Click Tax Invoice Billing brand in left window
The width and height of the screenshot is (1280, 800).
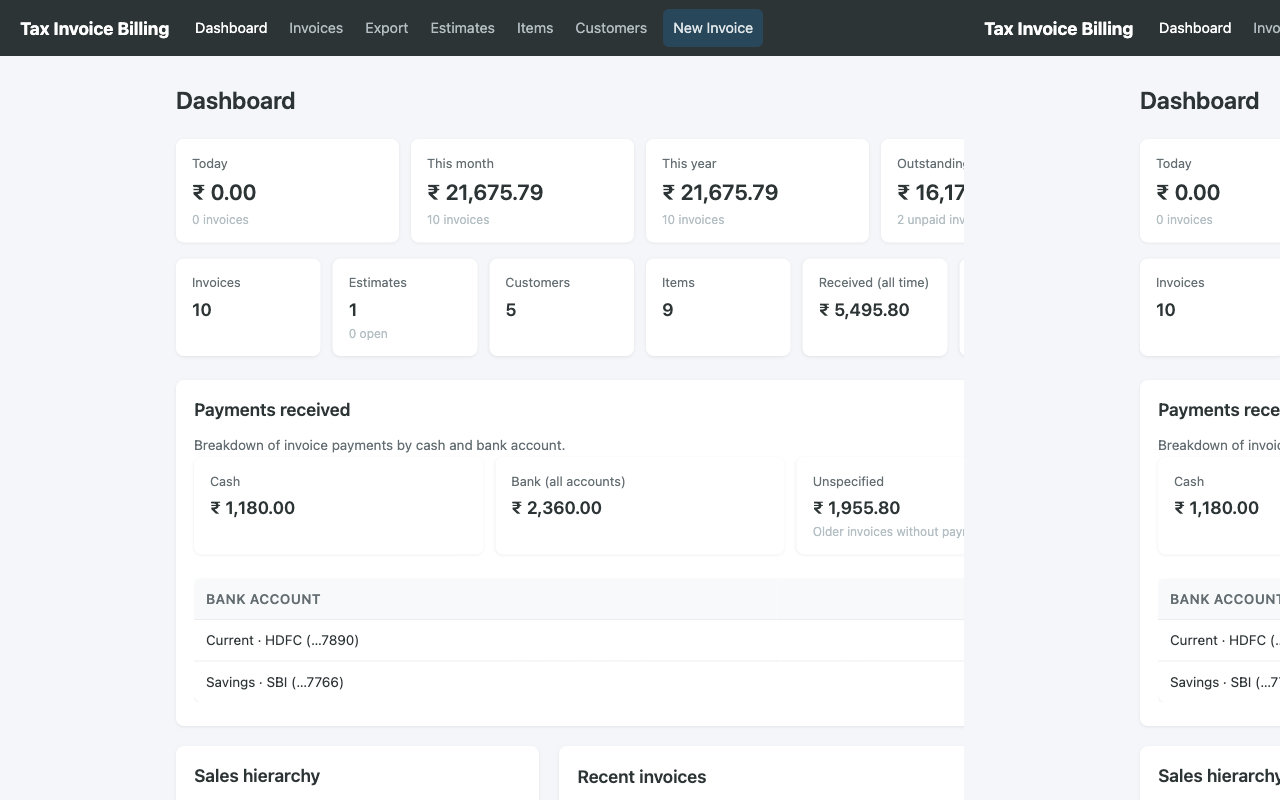click(x=95, y=28)
